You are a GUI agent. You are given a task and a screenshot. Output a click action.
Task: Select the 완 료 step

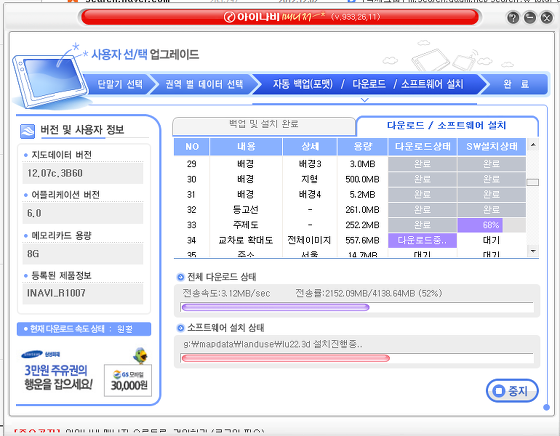[516, 84]
